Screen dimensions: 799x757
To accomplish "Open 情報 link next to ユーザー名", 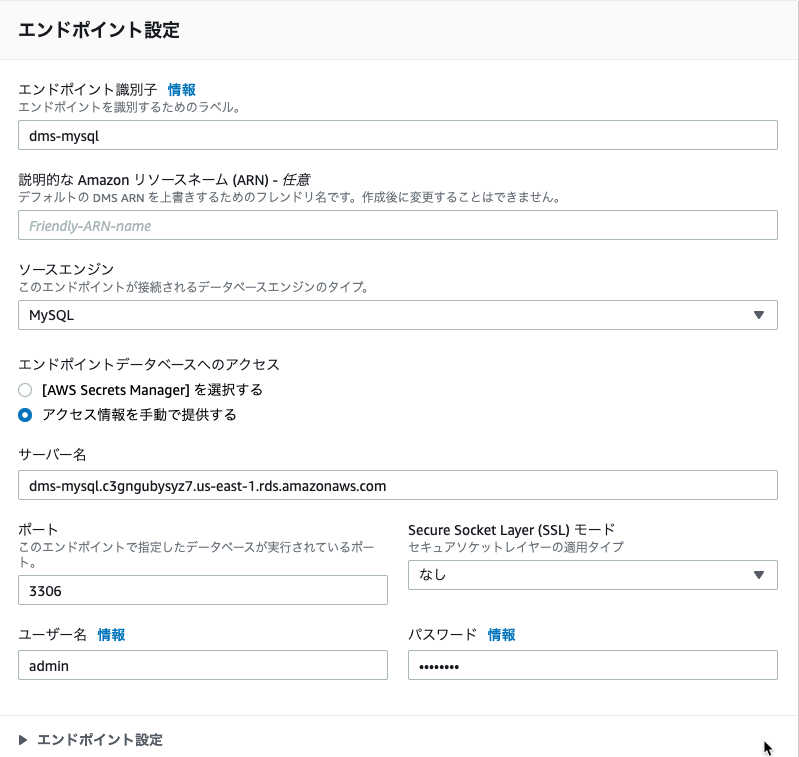I will pos(111,635).
